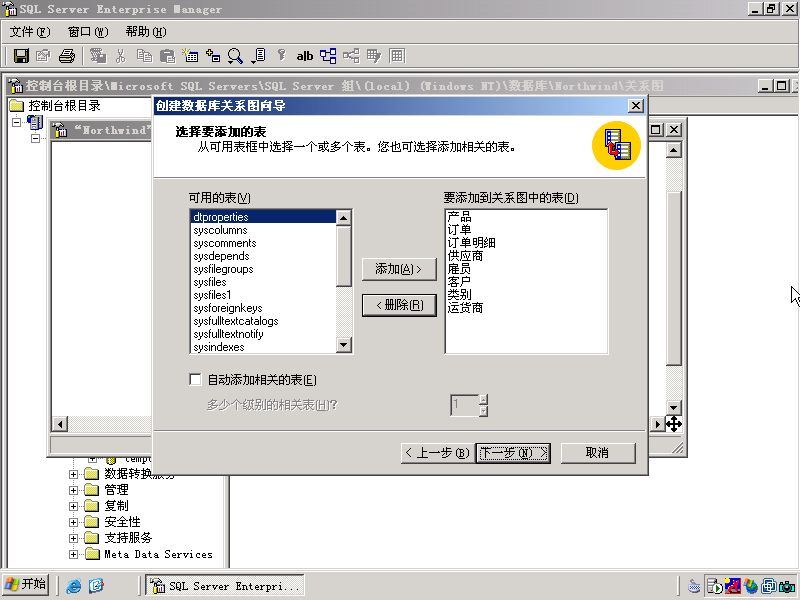Click the Print icon in the toolbar
The width and height of the screenshot is (800, 600).
(x=66, y=56)
